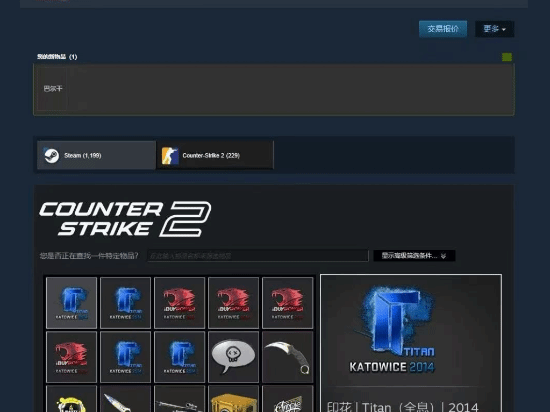550x412 pixels.
Task: Select the skull speech bubble sticker
Action: pyautogui.click(x=234, y=357)
